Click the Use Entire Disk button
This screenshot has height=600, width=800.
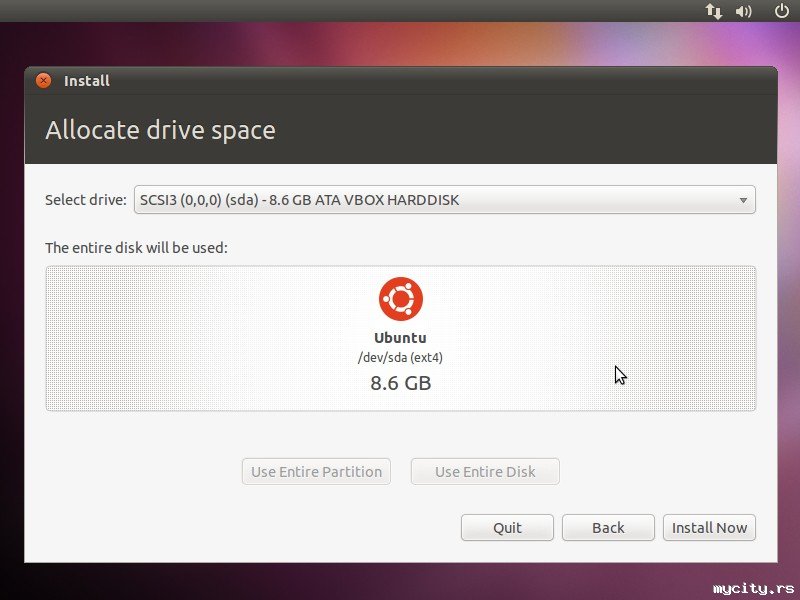[485, 471]
